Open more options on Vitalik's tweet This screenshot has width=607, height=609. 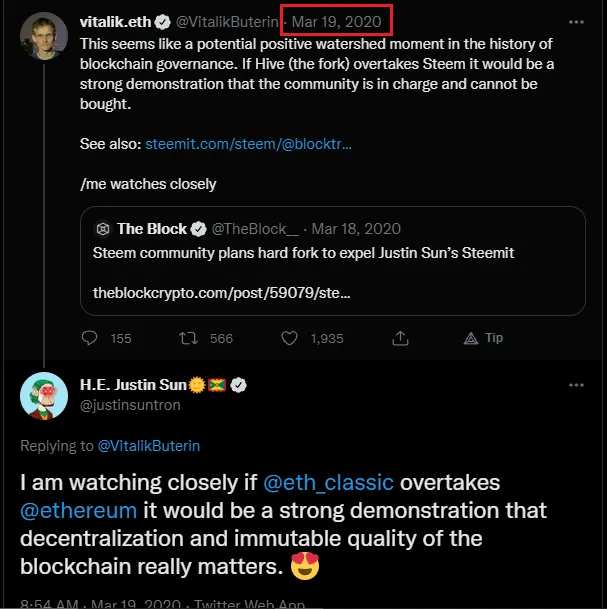(576, 21)
